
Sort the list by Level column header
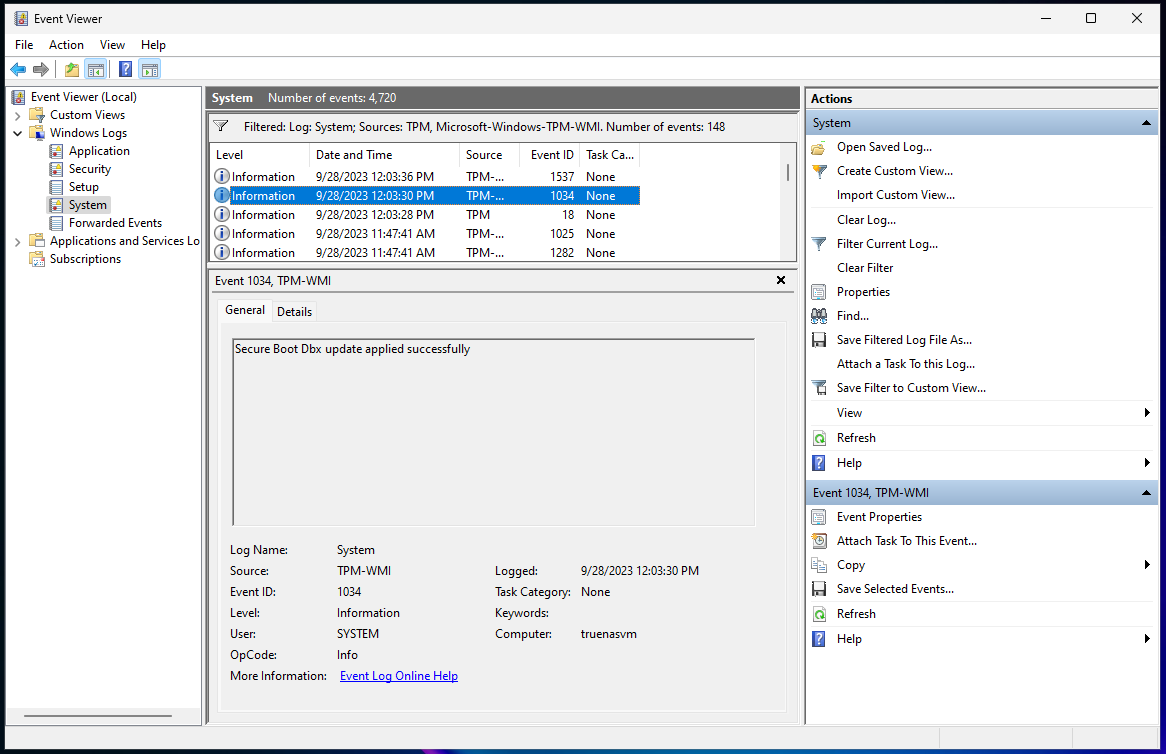click(x=259, y=155)
